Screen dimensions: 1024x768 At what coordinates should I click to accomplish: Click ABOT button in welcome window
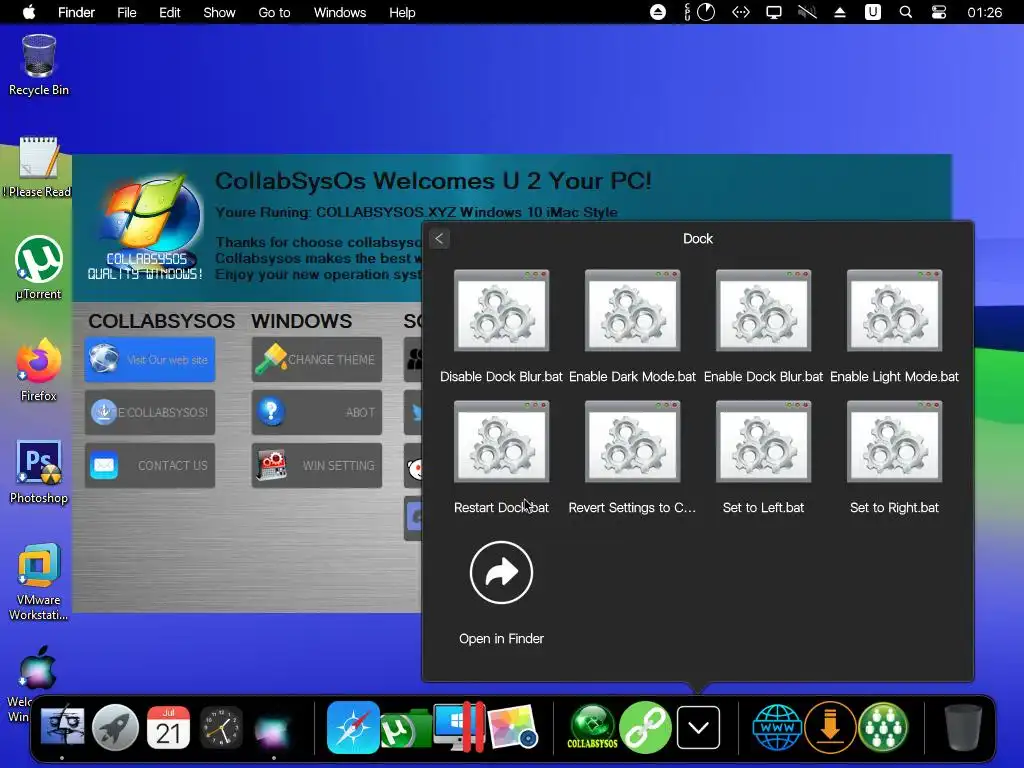(317, 412)
